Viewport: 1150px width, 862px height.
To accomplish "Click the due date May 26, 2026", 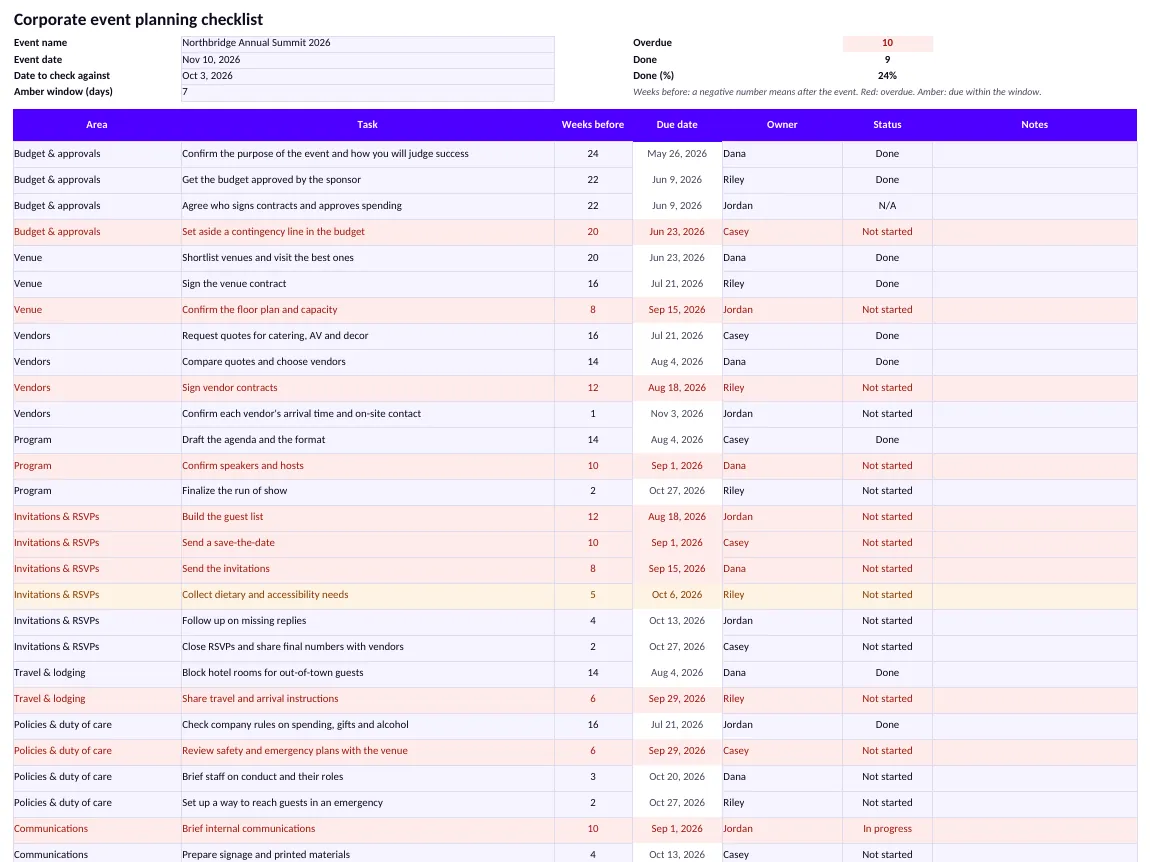I will click(x=677, y=154).
